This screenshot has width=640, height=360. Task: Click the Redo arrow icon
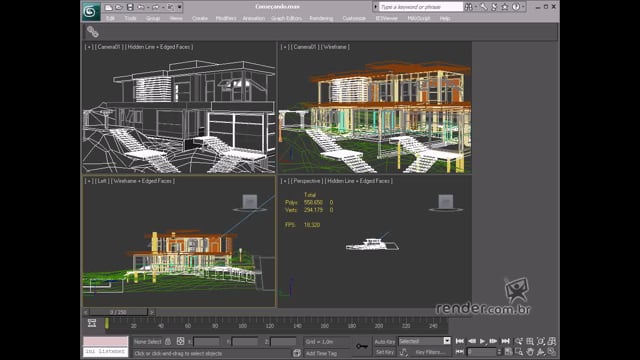pos(156,7)
